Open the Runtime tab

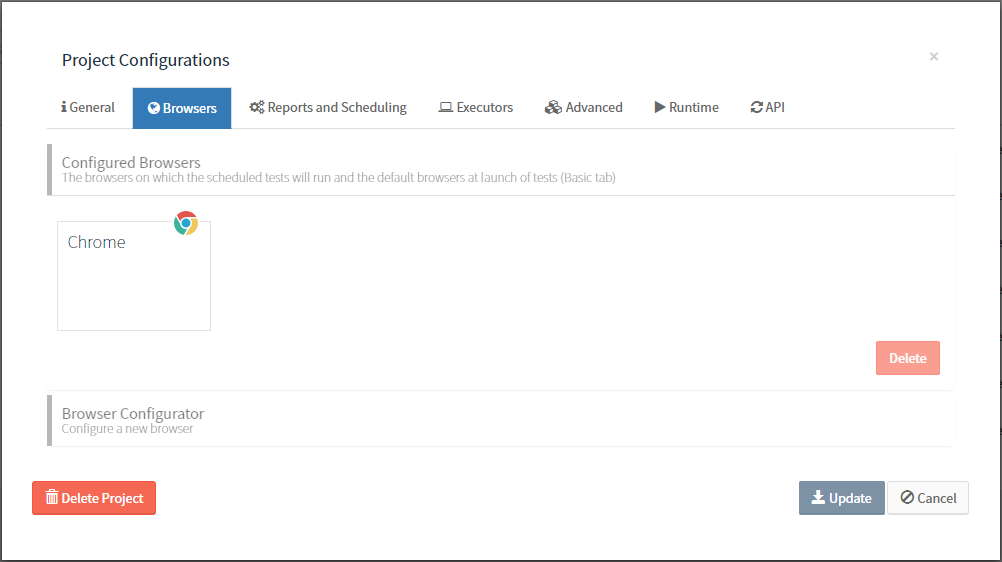[x=686, y=107]
